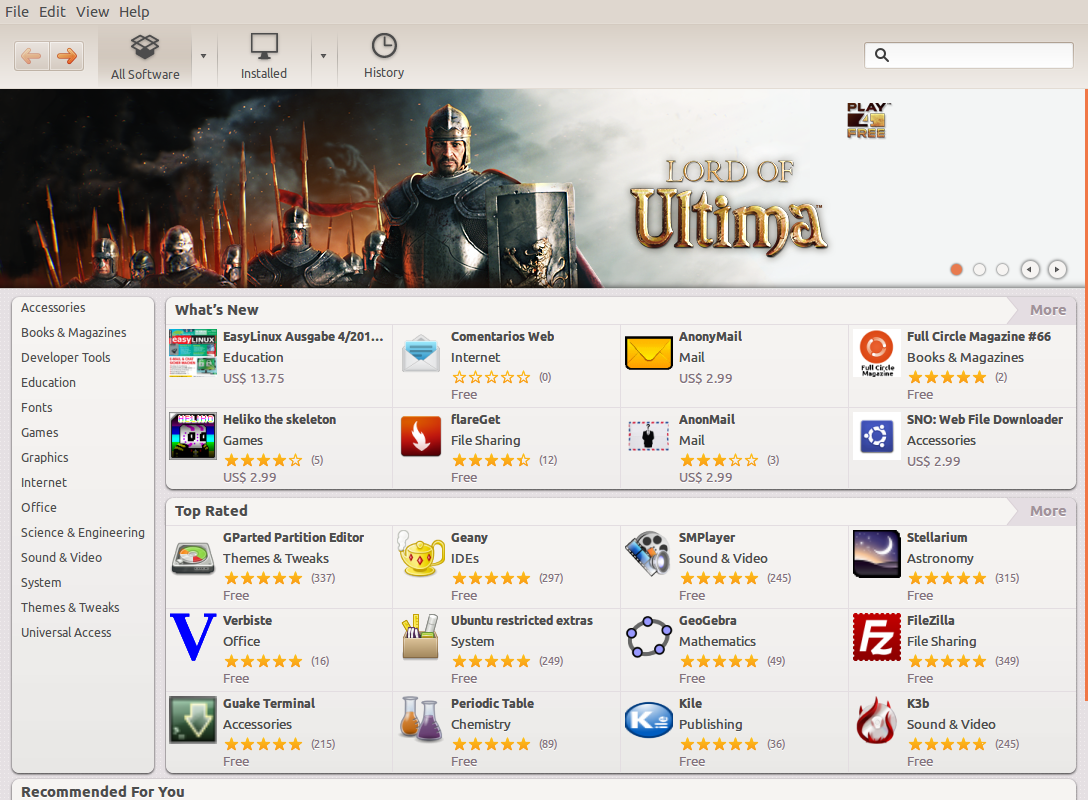Click the vertical scrollbar on right edge

pos(1086,395)
